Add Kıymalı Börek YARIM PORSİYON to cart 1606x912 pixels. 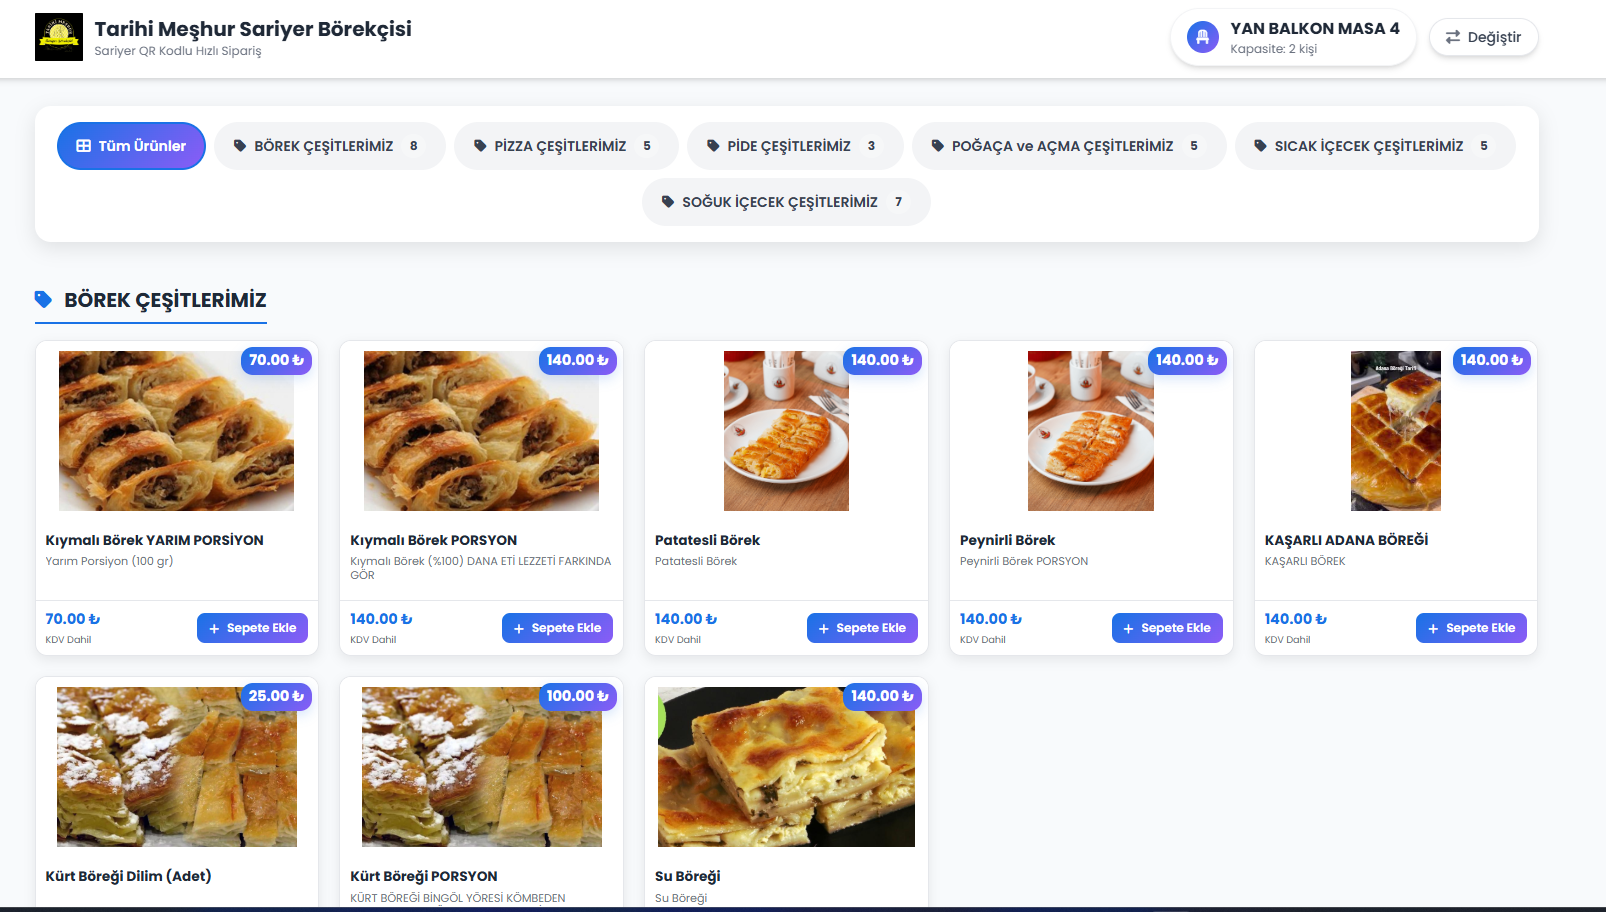pyautogui.click(x=252, y=628)
